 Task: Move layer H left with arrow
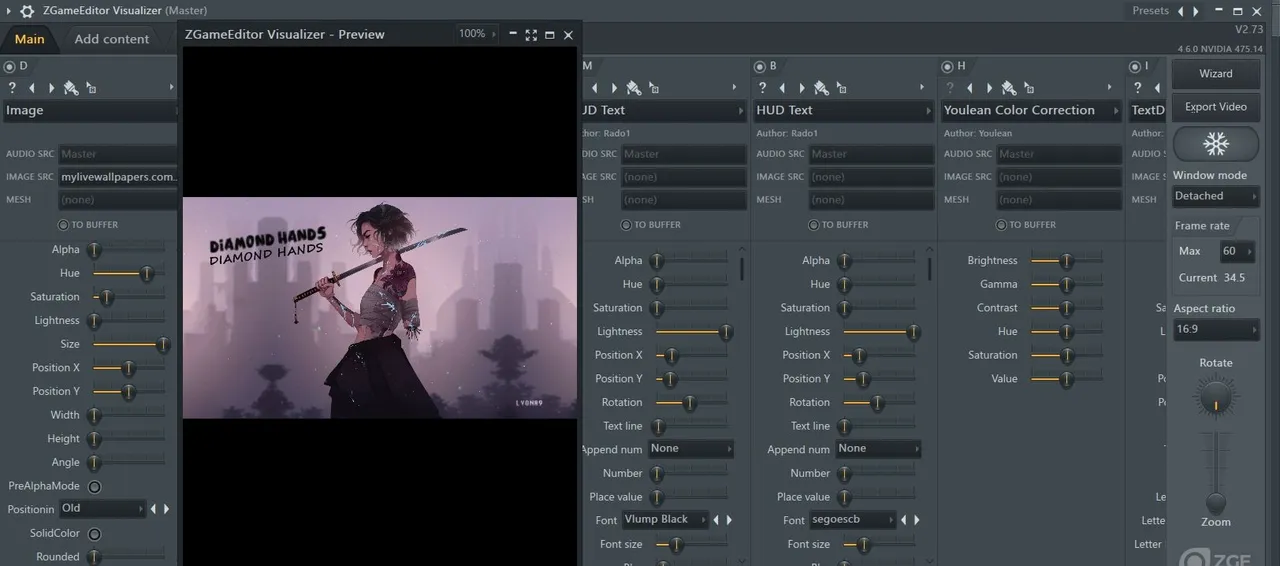click(970, 88)
